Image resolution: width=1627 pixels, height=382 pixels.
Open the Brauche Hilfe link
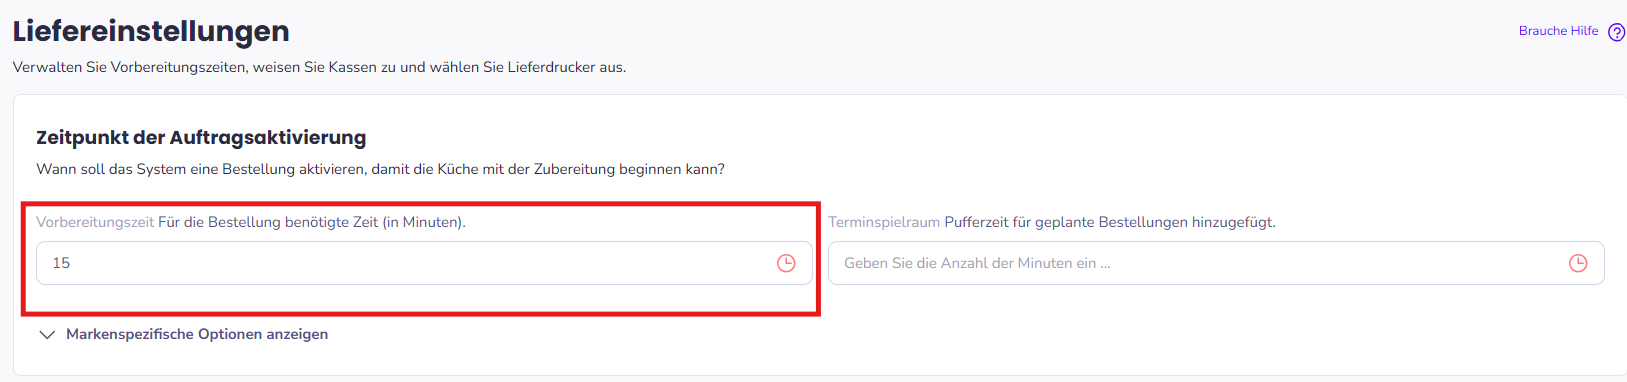tap(1558, 31)
